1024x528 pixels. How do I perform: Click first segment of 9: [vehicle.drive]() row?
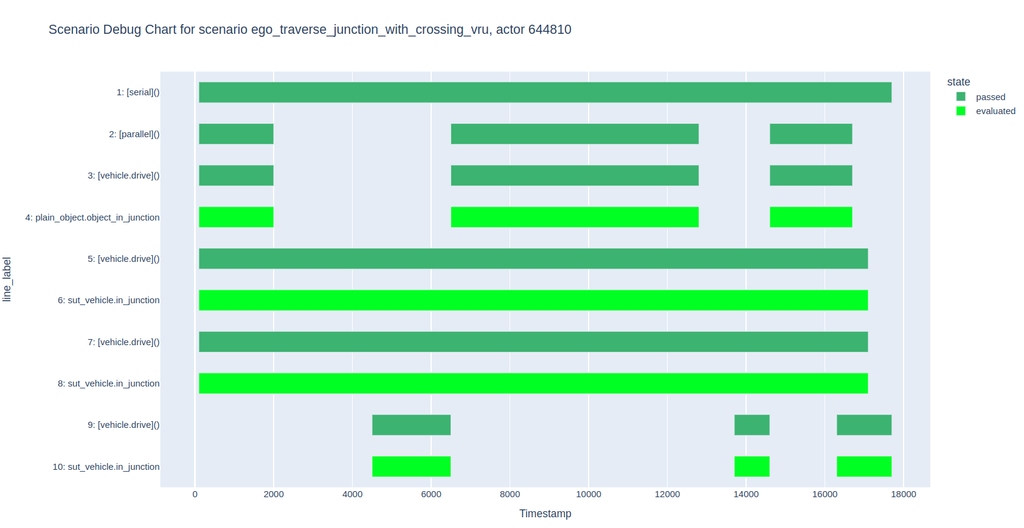(411, 425)
